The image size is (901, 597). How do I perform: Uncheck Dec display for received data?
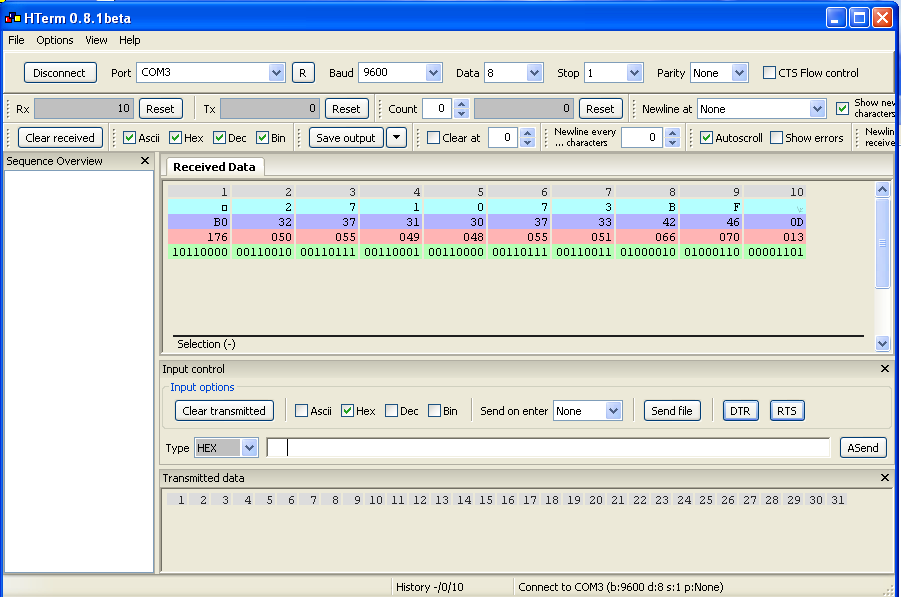tap(219, 138)
